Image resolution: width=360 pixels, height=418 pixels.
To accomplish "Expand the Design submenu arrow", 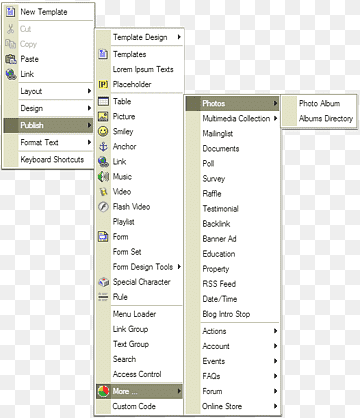I will coord(89,108).
